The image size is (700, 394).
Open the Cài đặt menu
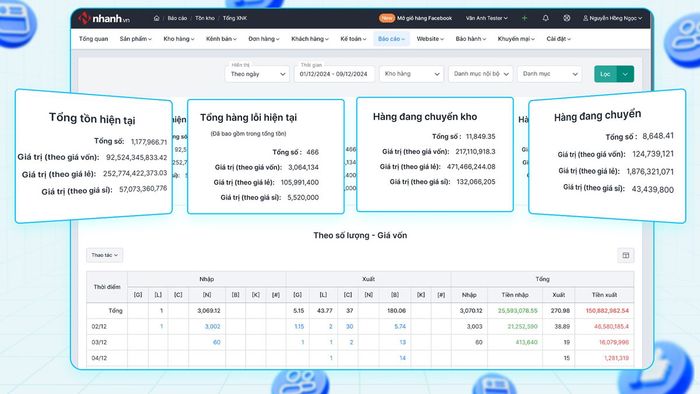pos(558,39)
